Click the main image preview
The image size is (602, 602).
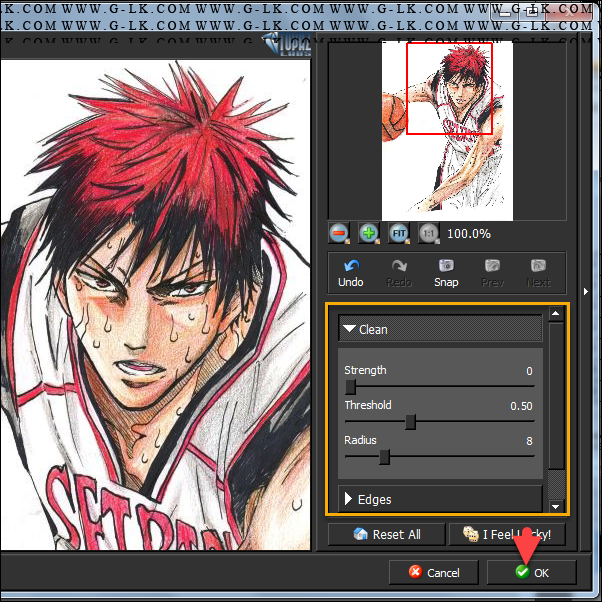155,304
